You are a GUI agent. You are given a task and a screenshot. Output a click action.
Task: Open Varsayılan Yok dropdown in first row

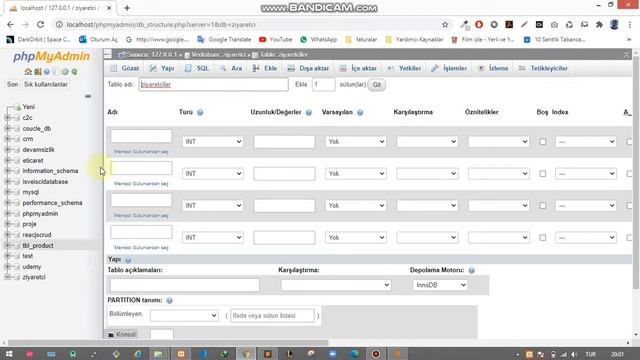(x=356, y=142)
